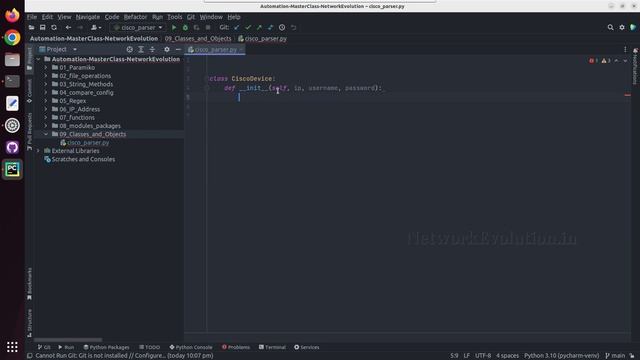Open the TODO tool window
The width and height of the screenshot is (640, 360).
(x=149, y=347)
